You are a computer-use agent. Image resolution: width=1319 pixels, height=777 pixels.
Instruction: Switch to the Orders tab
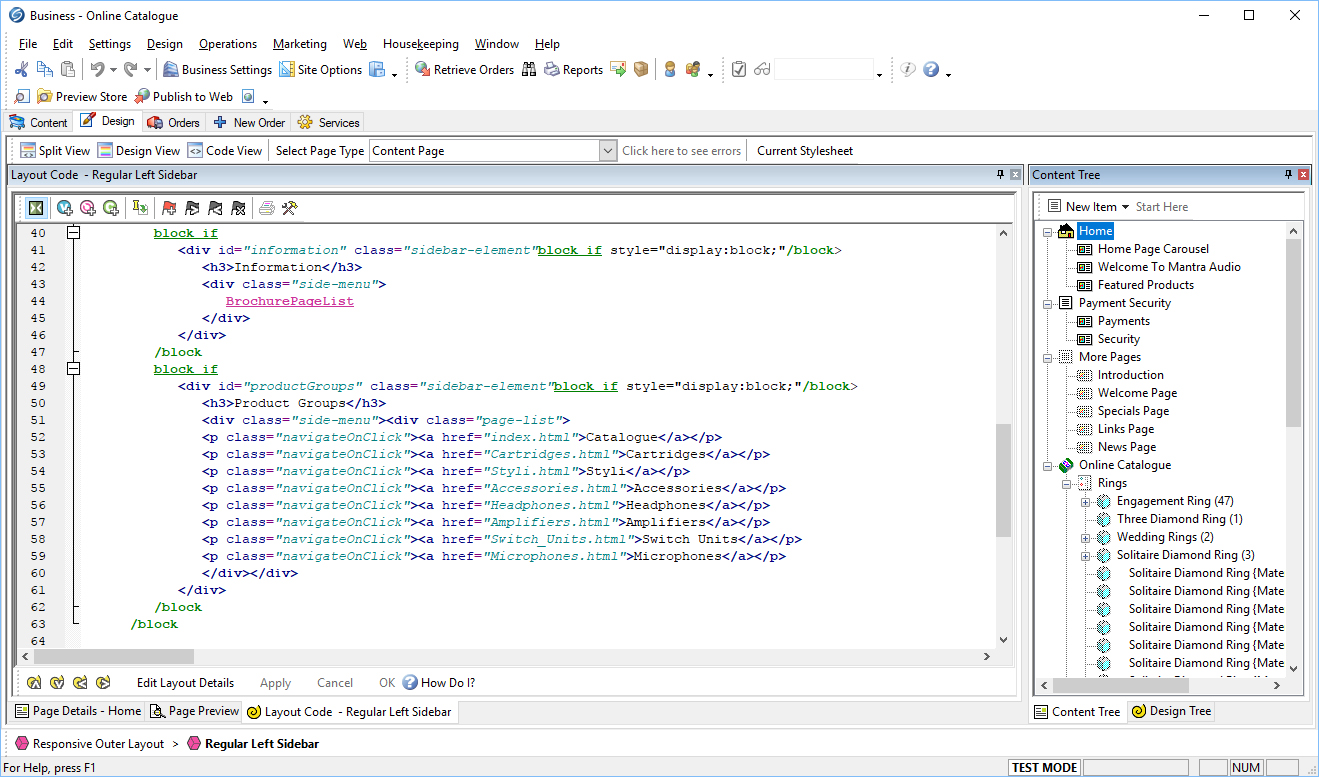[173, 122]
